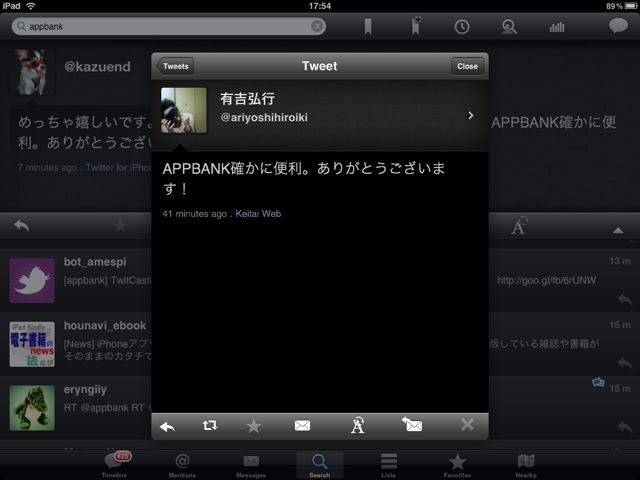Open the http://goo.gl/fb/6rUNW link
This screenshot has width=640, height=480.
click(546, 280)
